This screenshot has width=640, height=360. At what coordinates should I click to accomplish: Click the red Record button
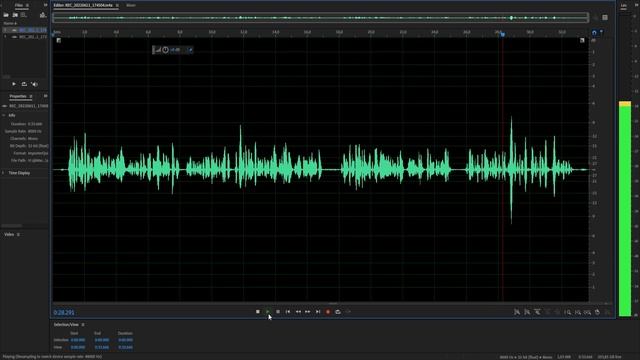(x=328, y=312)
